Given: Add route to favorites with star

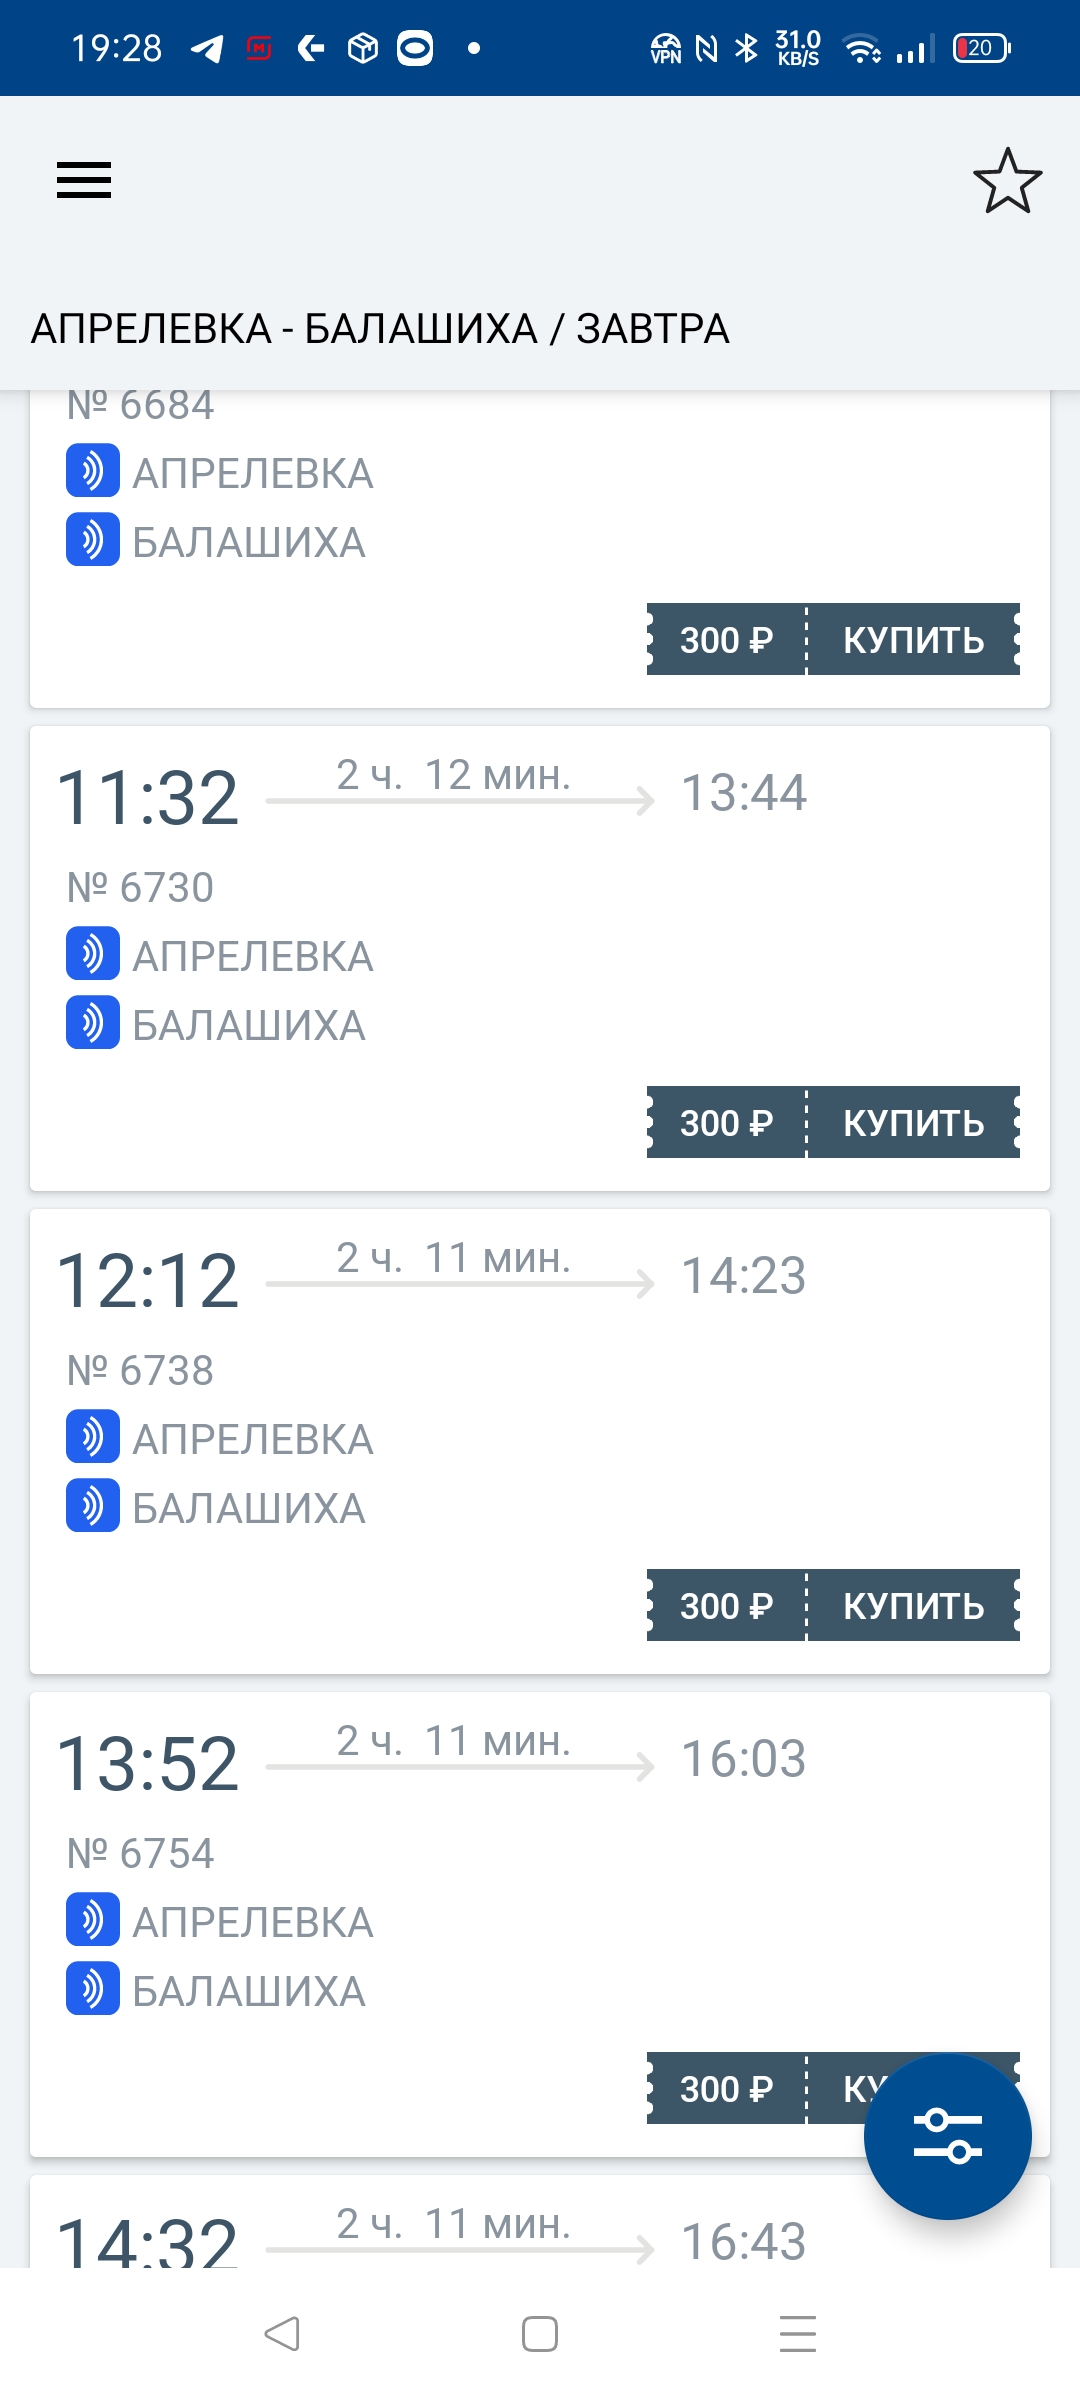Looking at the screenshot, I should [1007, 181].
